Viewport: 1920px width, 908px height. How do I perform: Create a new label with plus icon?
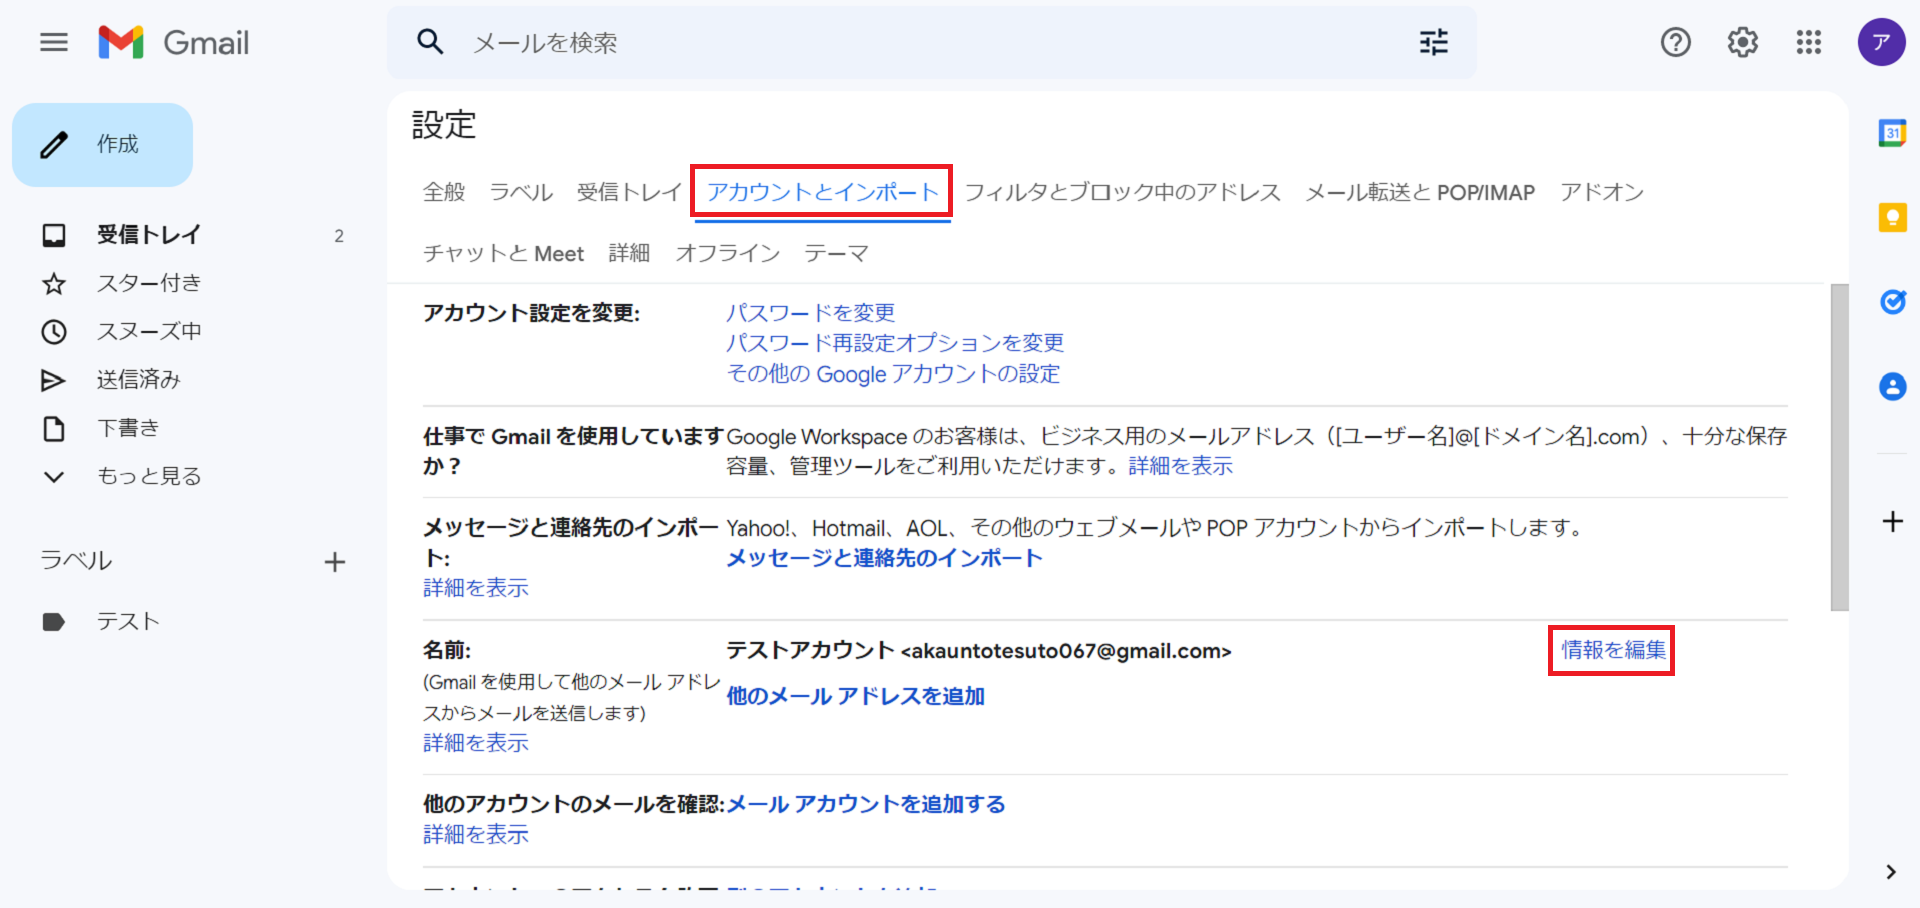335,562
